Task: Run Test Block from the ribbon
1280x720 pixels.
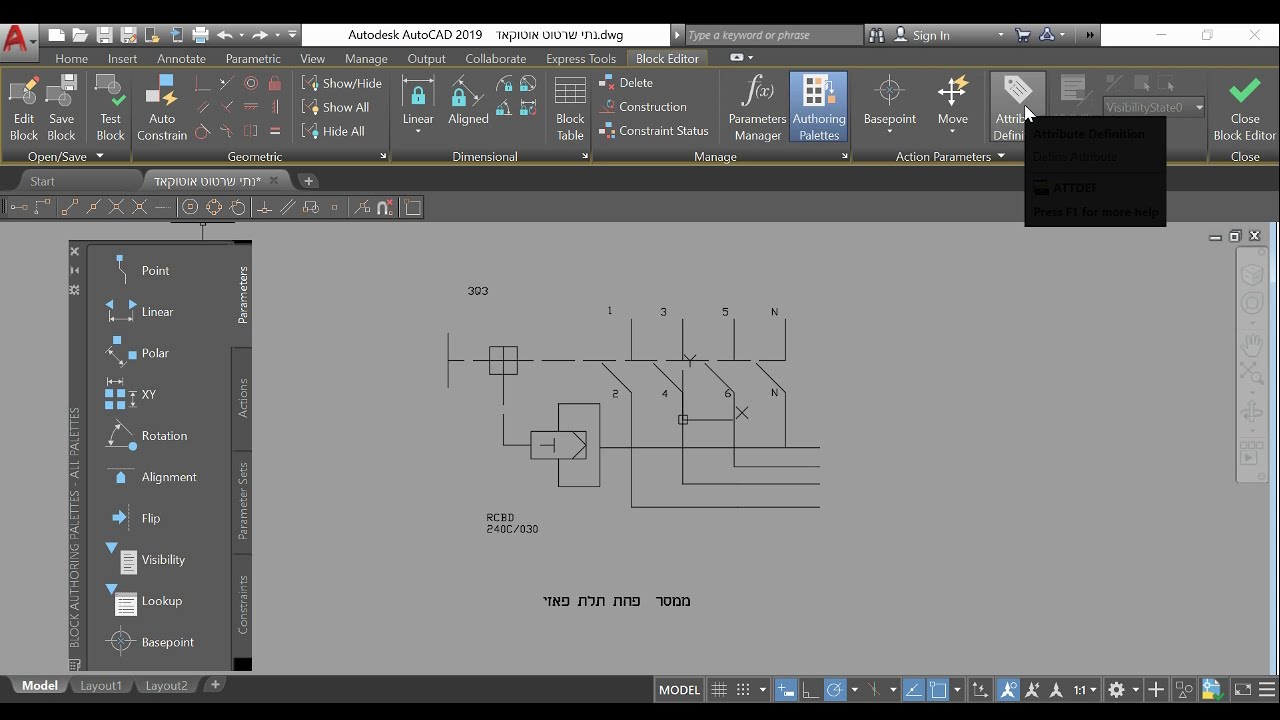Action: click(110, 108)
